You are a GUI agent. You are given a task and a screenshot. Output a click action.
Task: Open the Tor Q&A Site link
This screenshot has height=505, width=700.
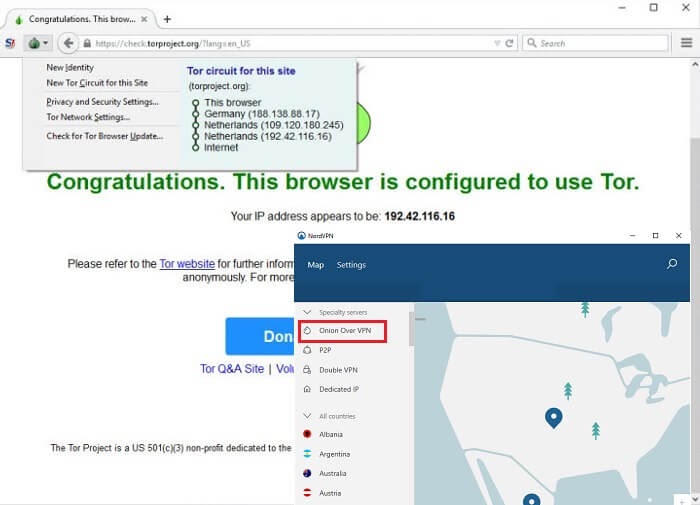coord(232,369)
